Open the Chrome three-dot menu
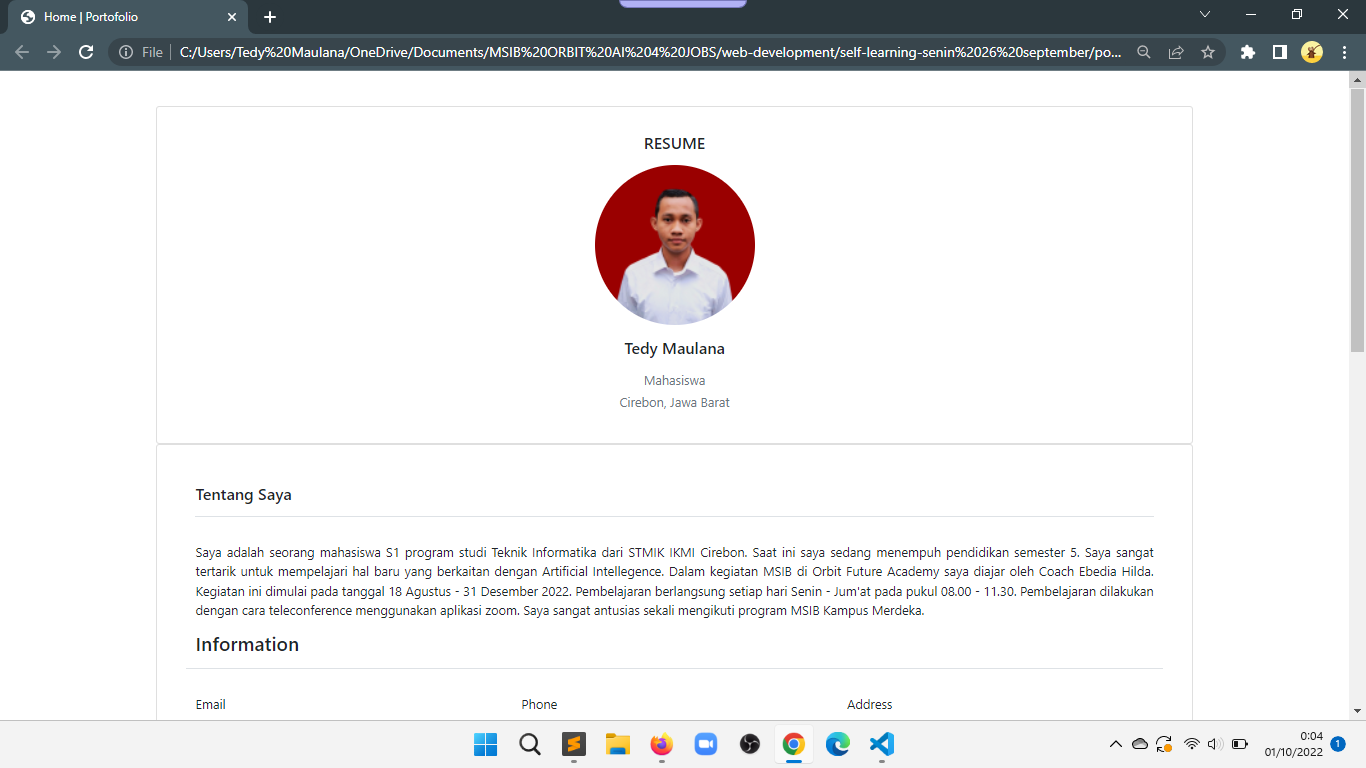 (x=1345, y=51)
